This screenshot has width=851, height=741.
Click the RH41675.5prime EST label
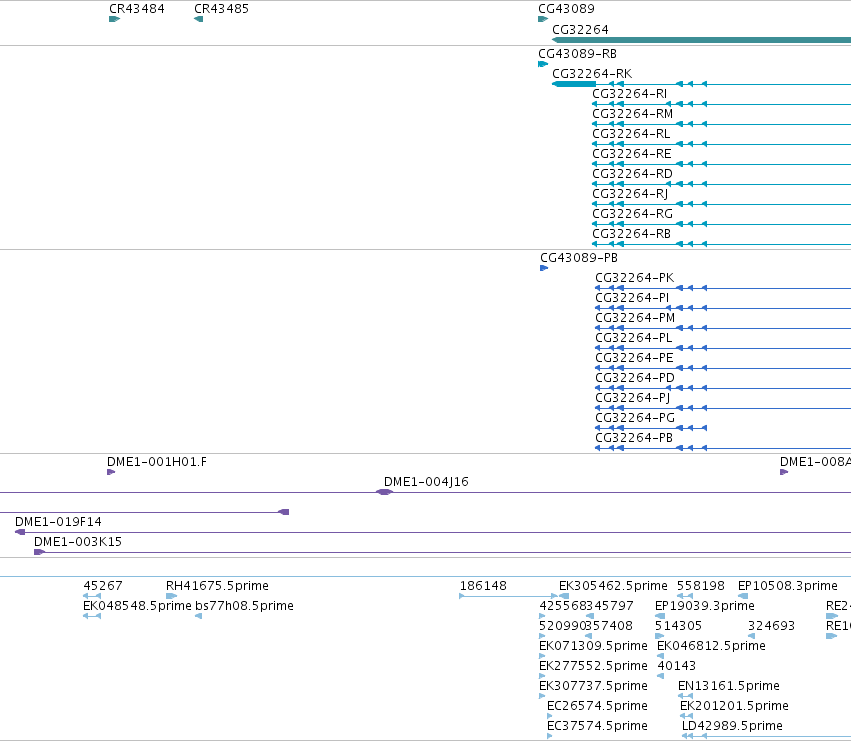point(217,586)
